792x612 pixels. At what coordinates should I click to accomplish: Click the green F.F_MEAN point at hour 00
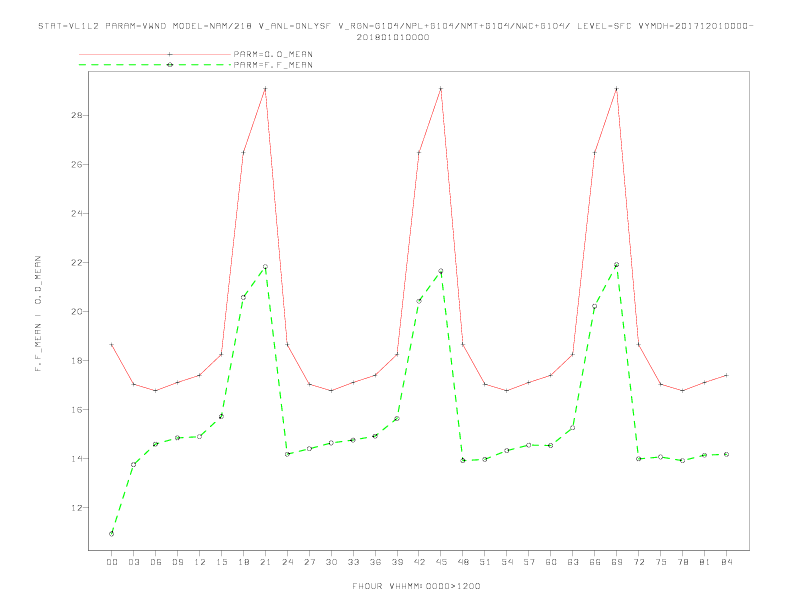click(112, 534)
